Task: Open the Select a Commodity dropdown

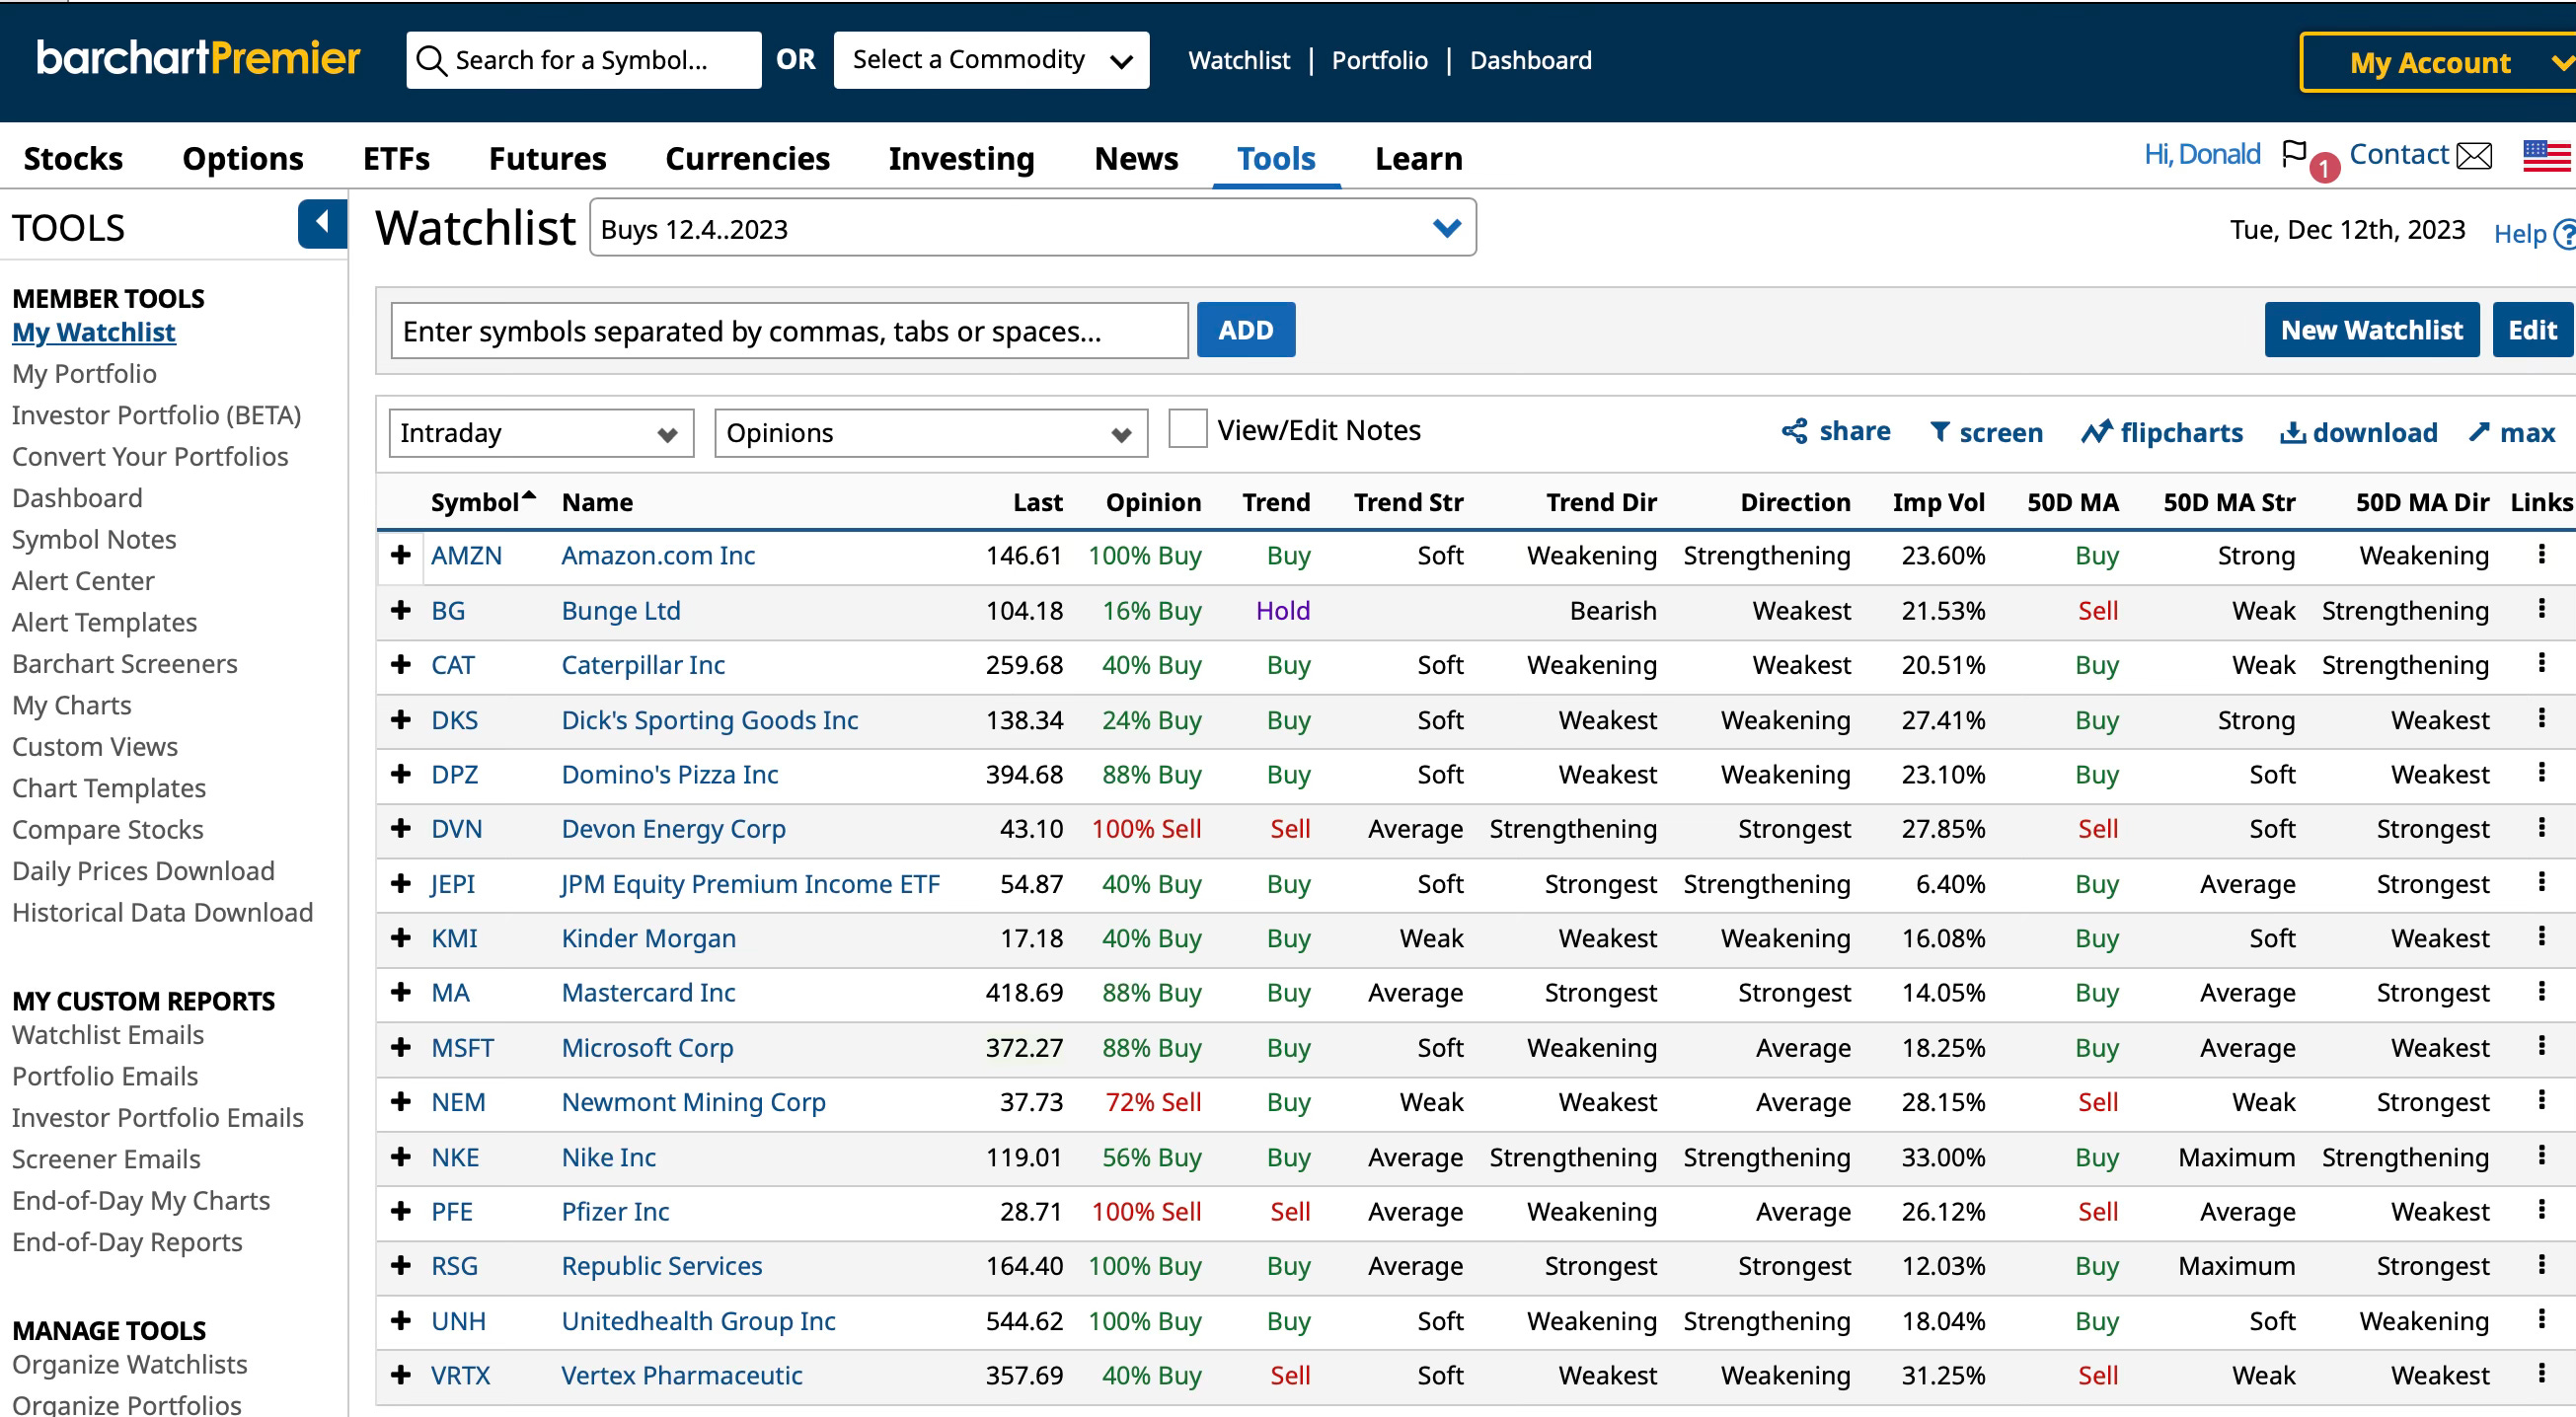Action: click(991, 60)
